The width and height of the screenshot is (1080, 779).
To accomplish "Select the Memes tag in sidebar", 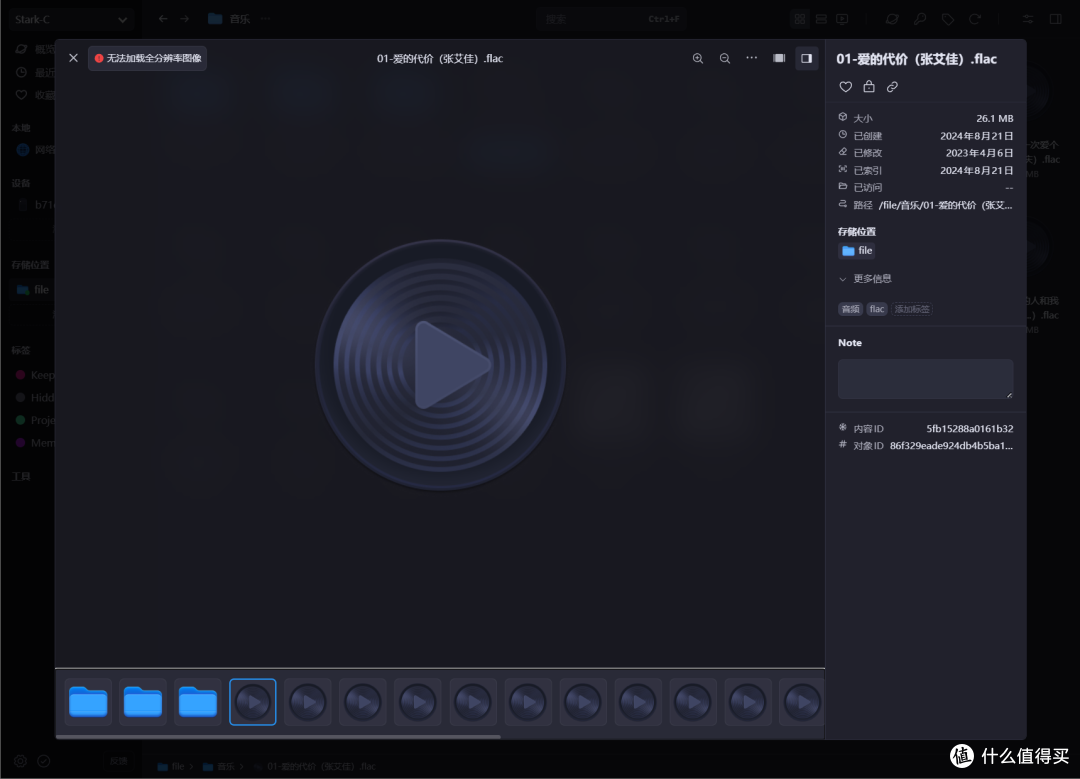I will pos(33,443).
